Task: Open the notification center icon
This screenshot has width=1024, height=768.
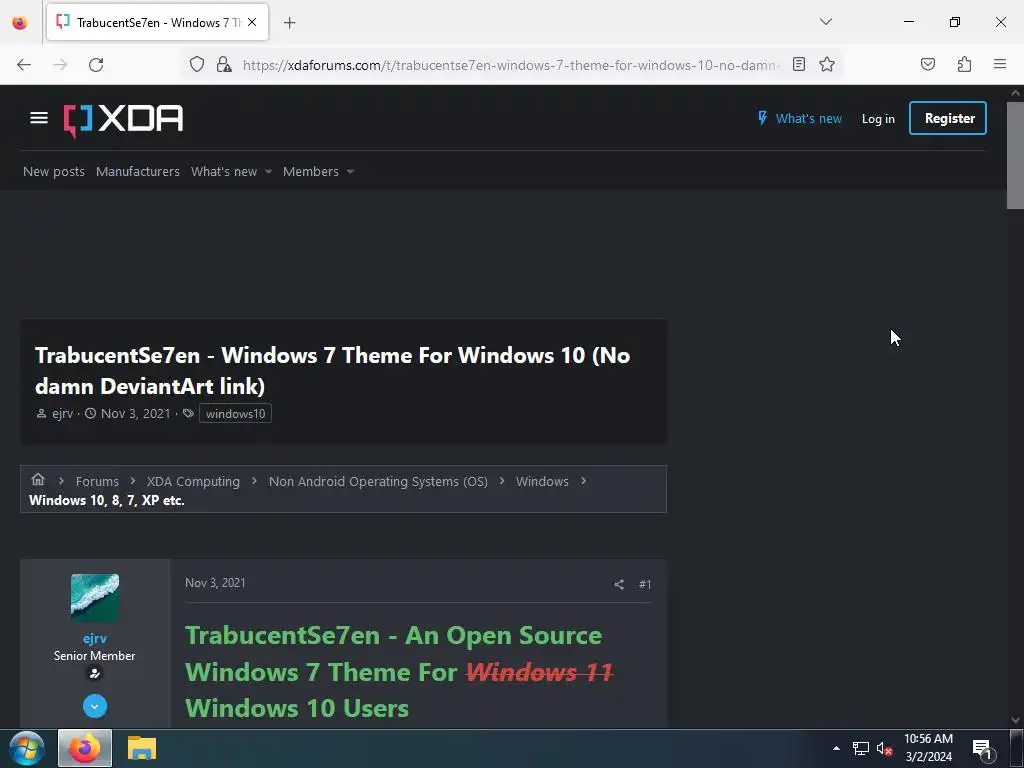Action: click(982, 749)
